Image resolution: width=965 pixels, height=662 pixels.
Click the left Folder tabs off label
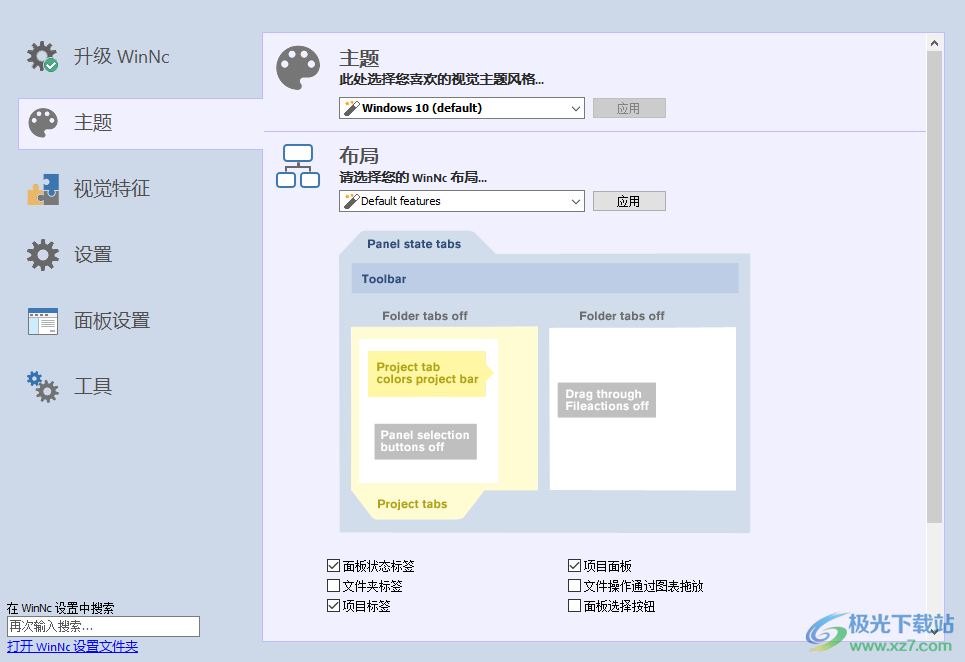click(425, 316)
